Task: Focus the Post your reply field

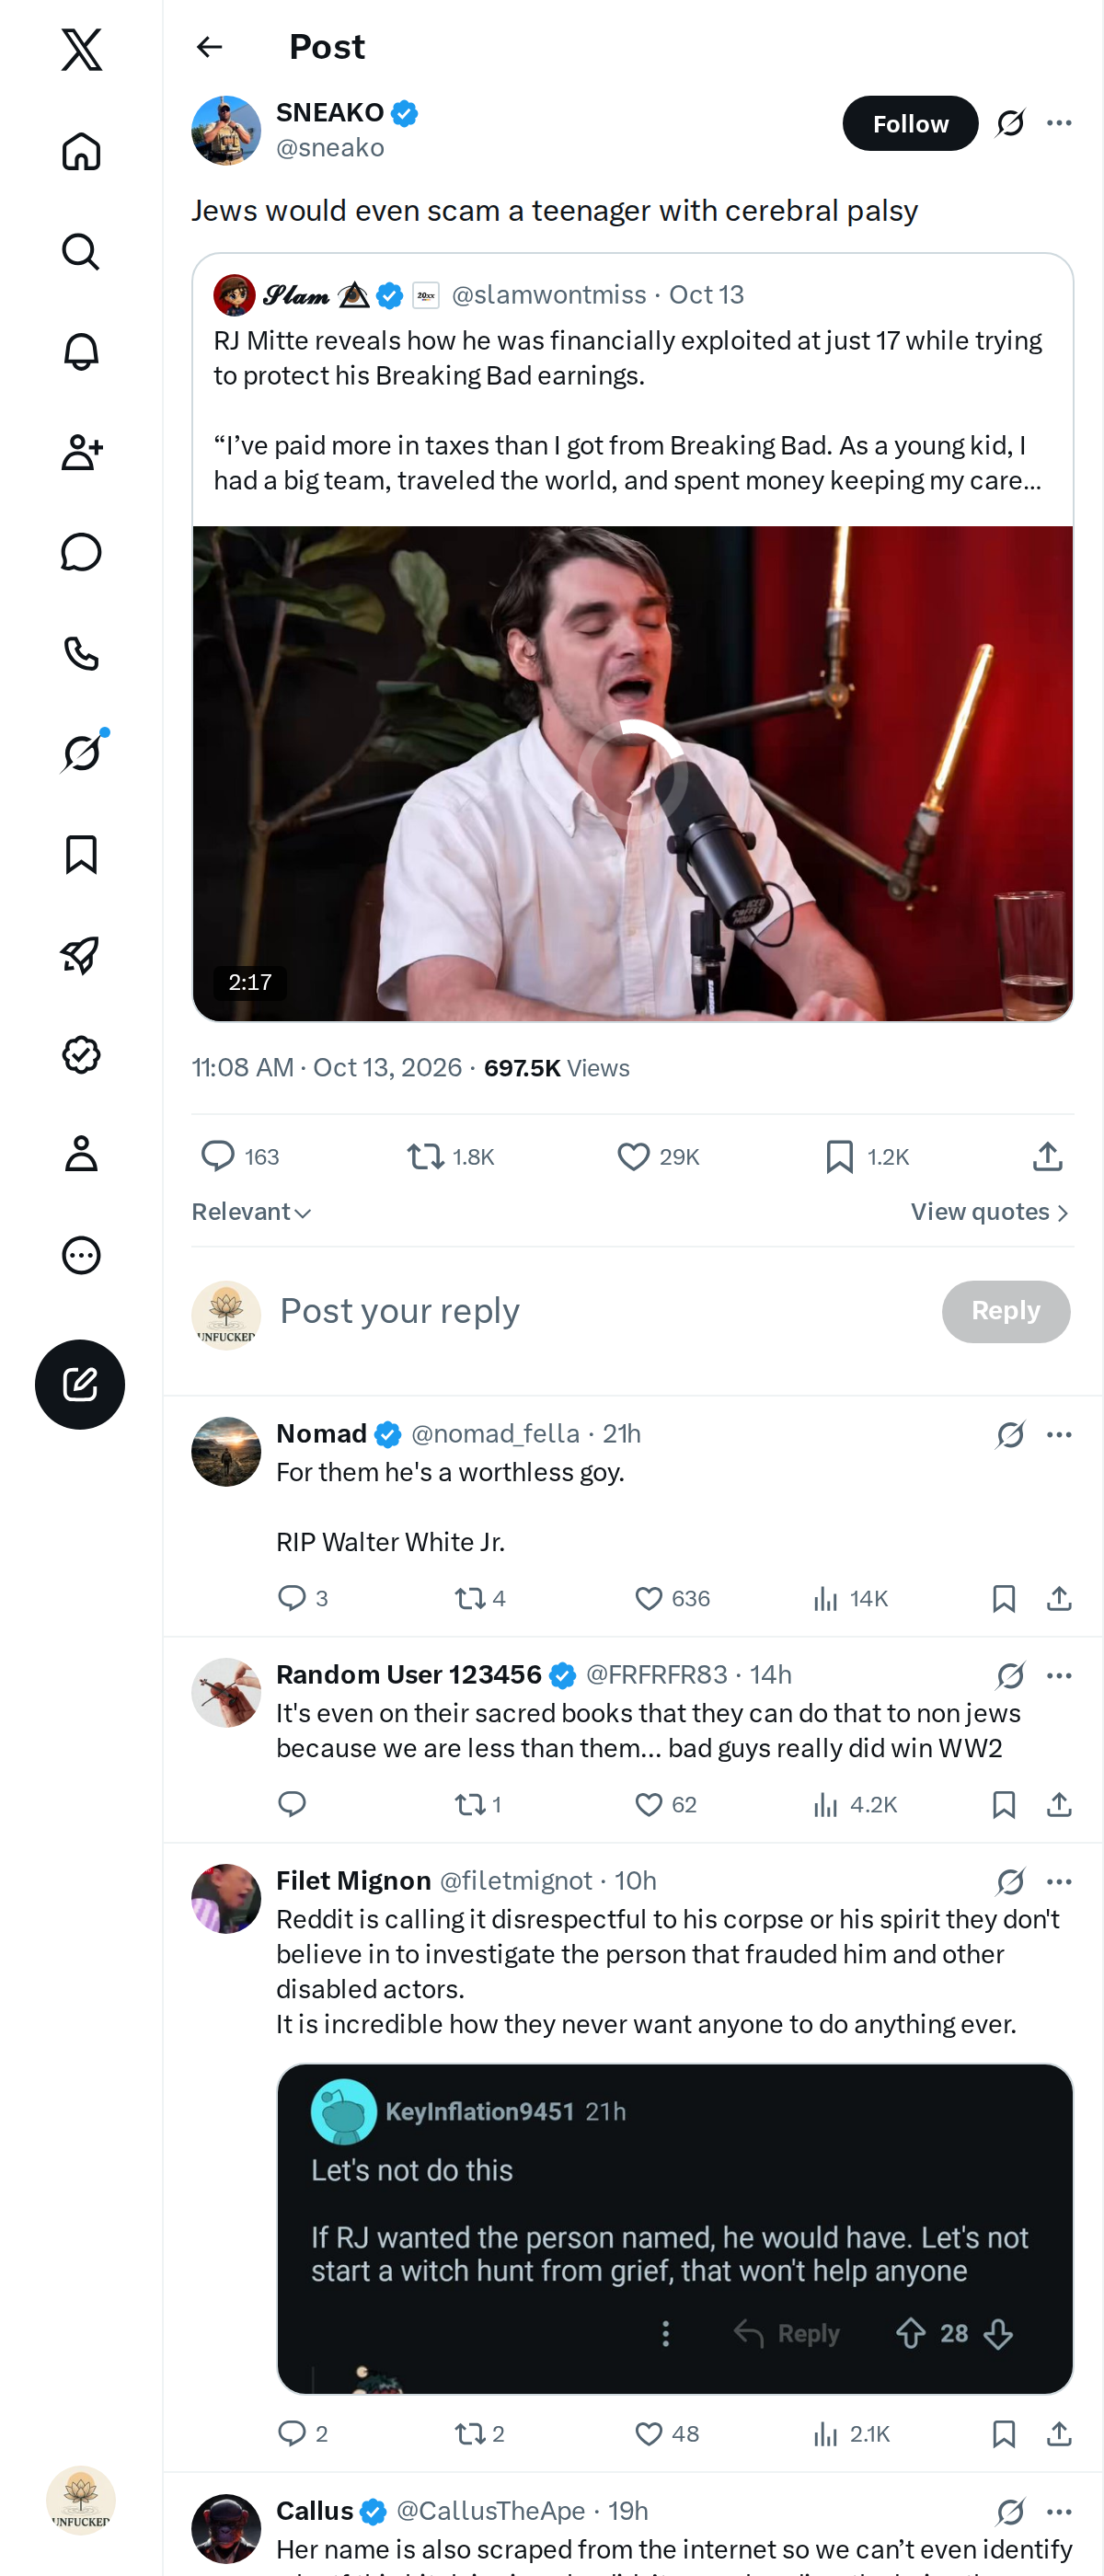Action: pos(600,1311)
